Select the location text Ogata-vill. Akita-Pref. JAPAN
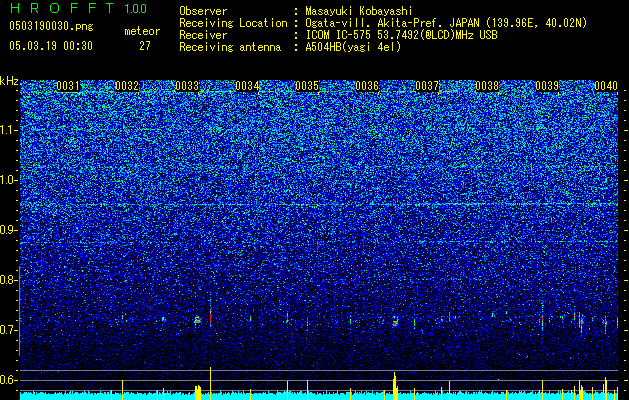The height and width of the screenshot is (400, 629). click(x=390, y=23)
